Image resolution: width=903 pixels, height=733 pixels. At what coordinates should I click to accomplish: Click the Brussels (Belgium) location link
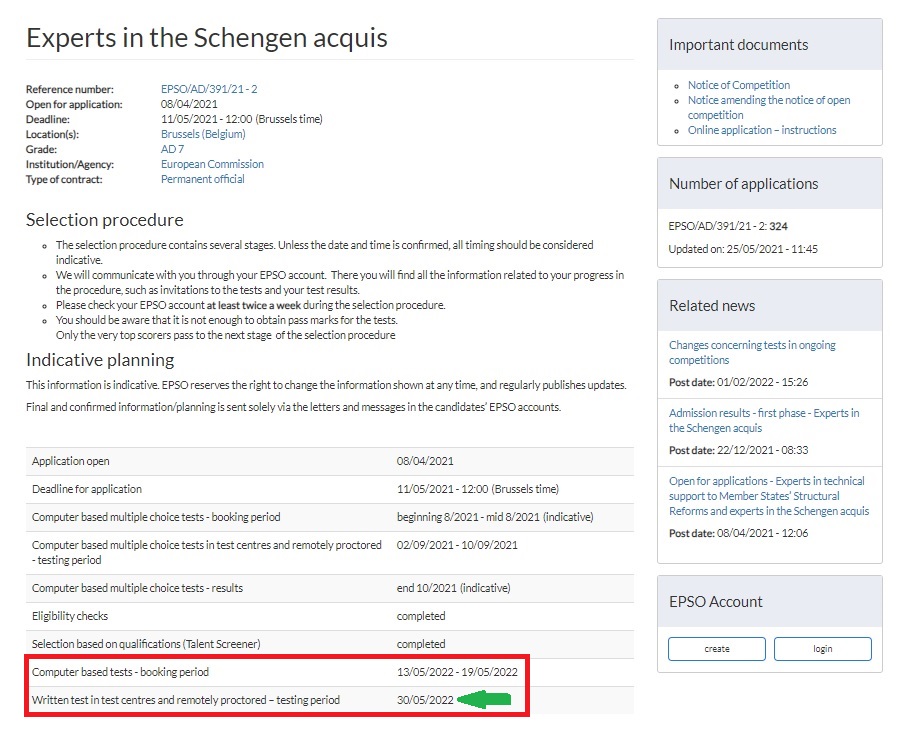coord(203,135)
